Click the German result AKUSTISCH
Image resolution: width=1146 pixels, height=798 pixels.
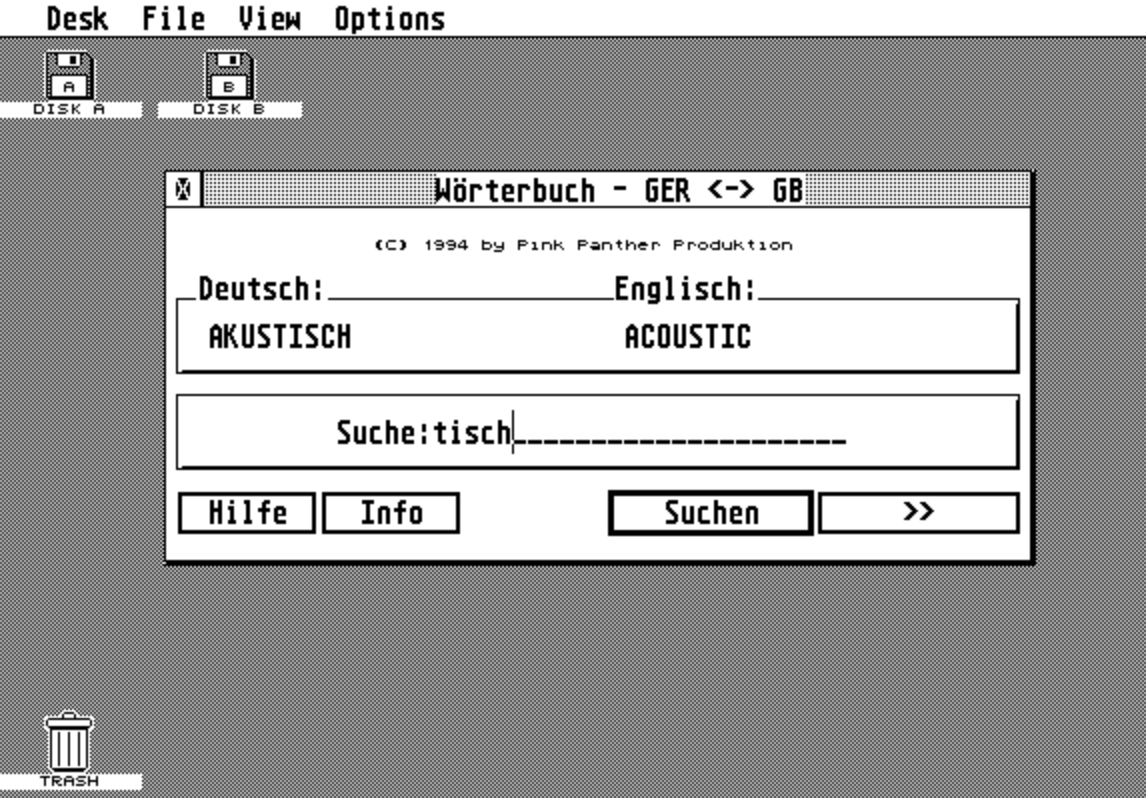279,338
